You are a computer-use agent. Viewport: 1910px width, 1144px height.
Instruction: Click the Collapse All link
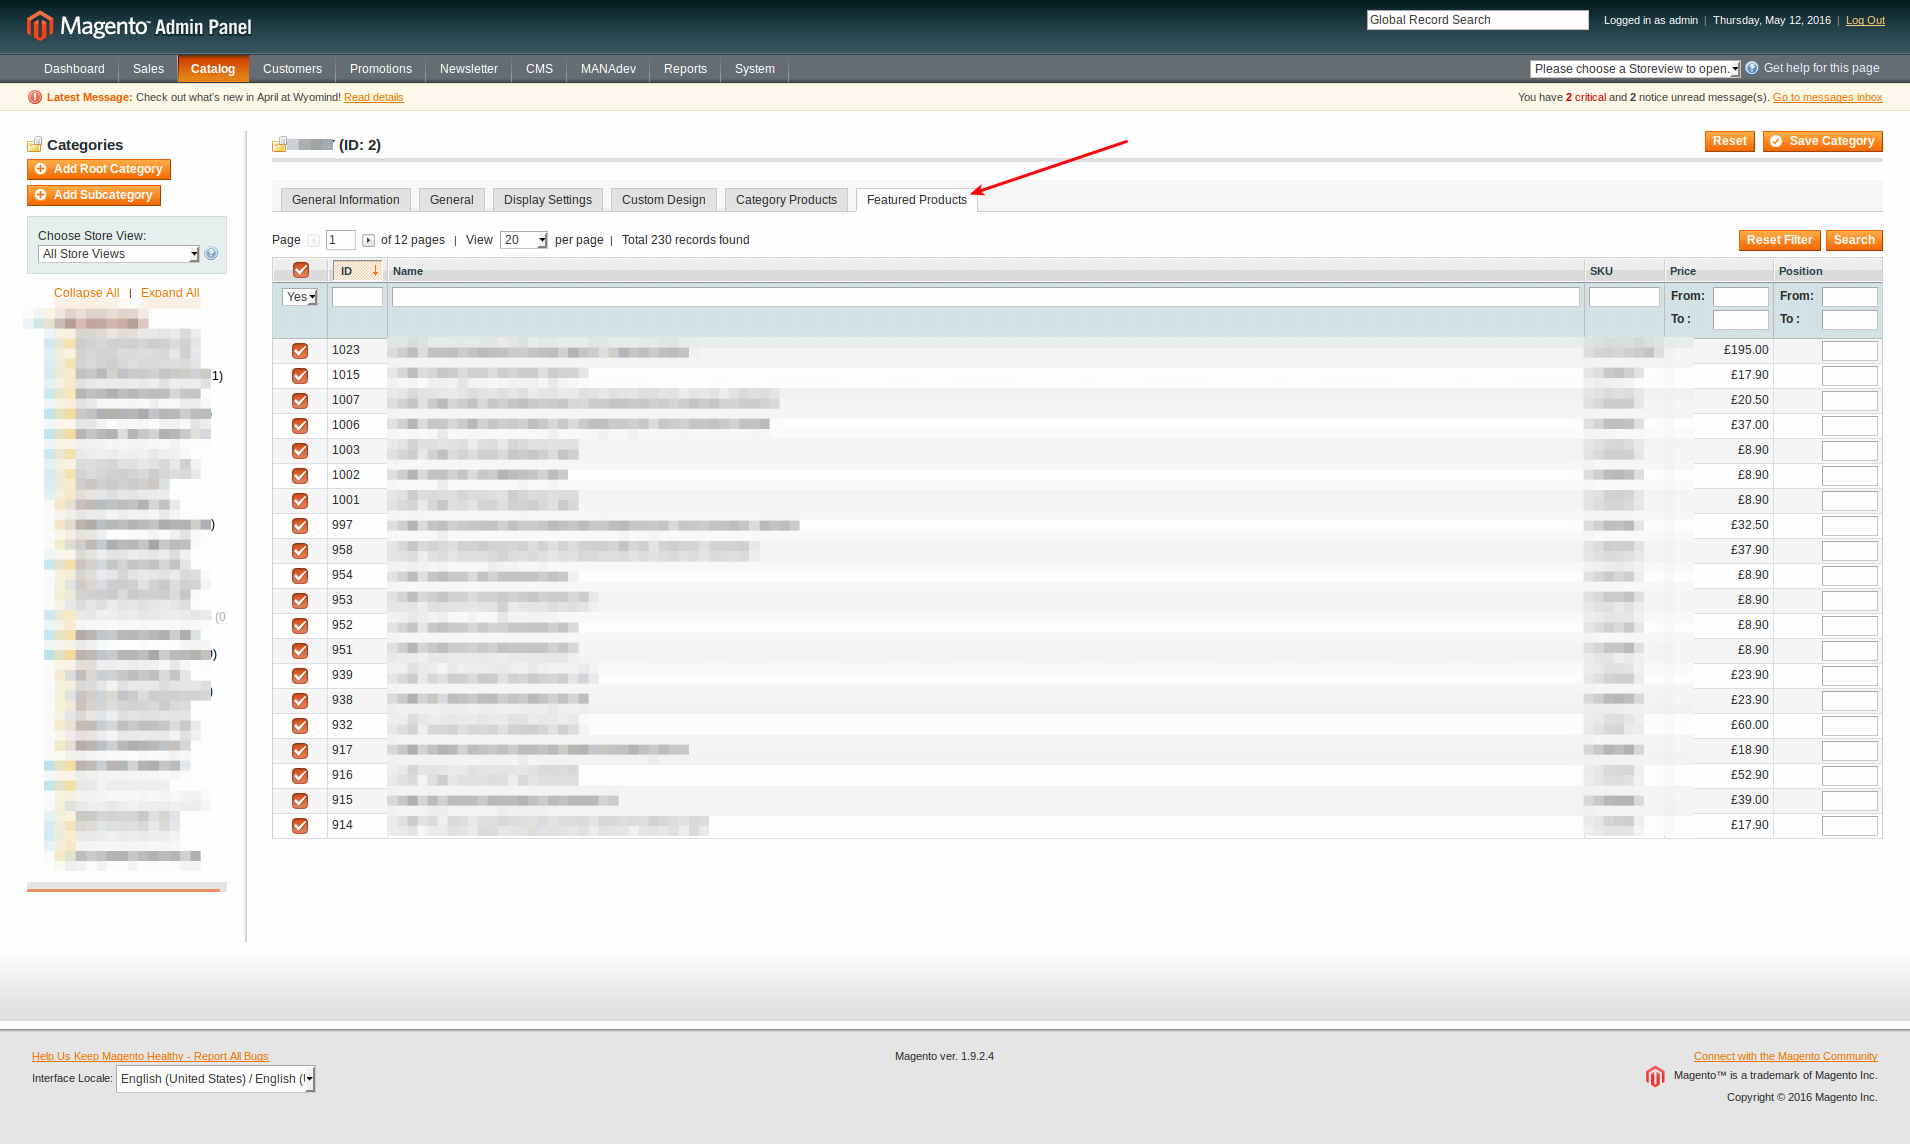87,293
